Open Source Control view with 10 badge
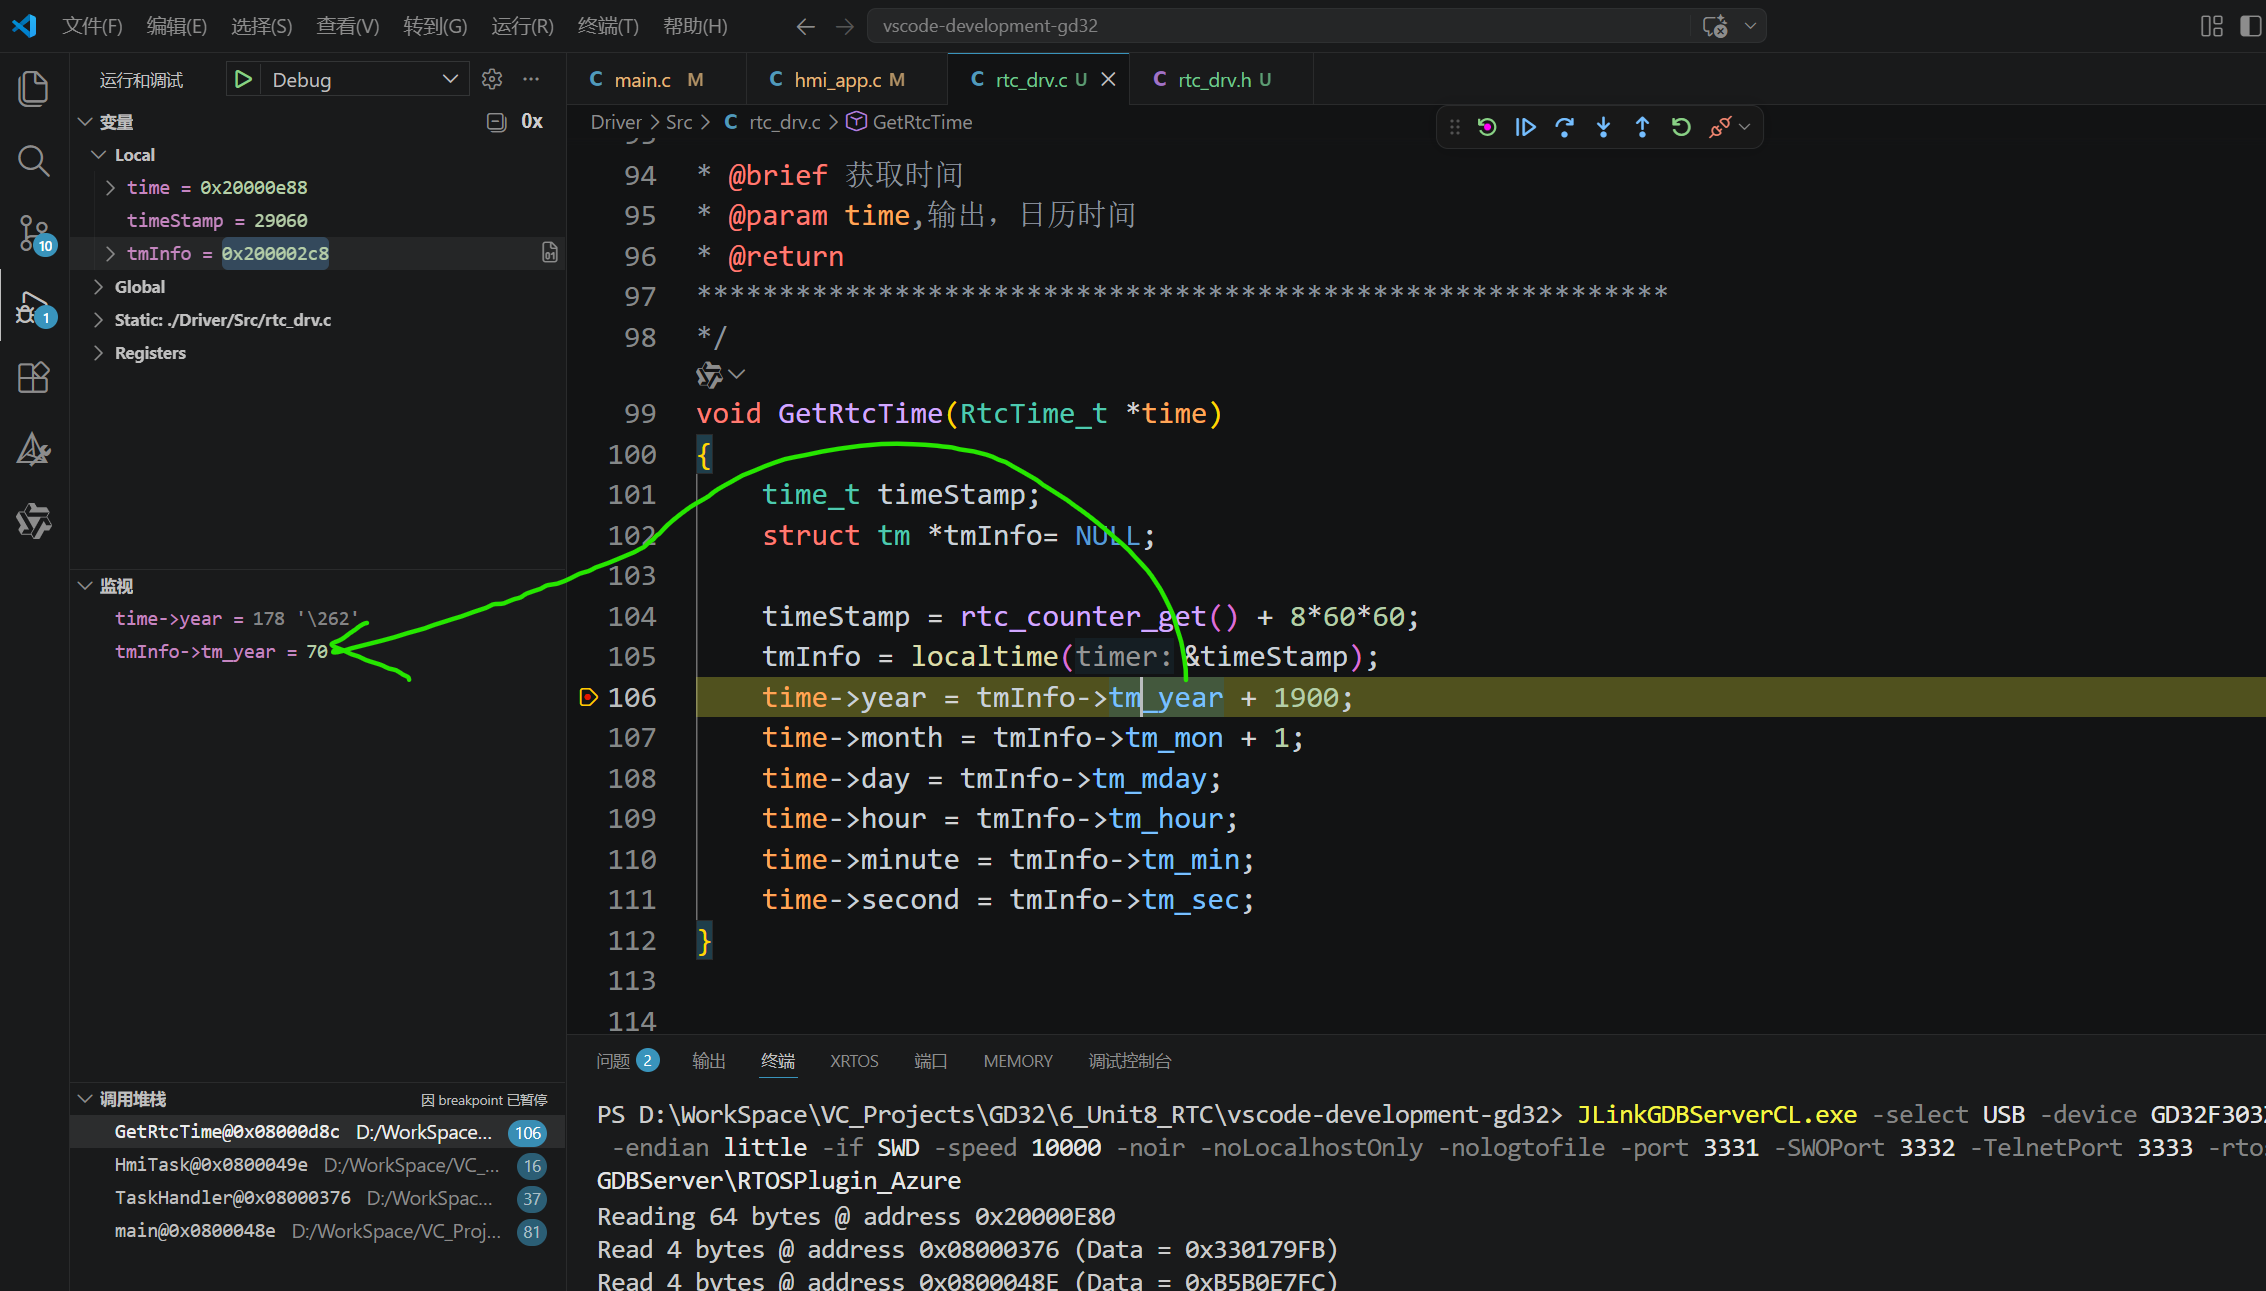The width and height of the screenshot is (2266, 1291). click(x=33, y=233)
